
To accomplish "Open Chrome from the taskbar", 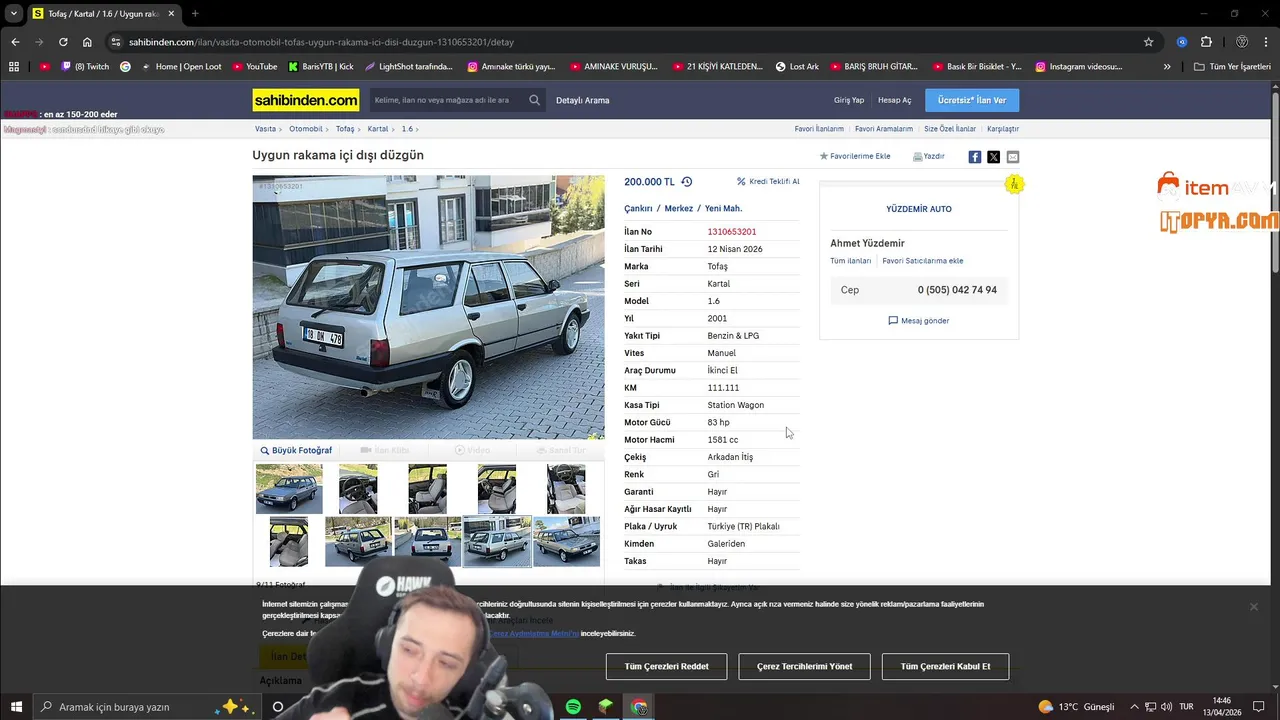I will (x=639, y=707).
